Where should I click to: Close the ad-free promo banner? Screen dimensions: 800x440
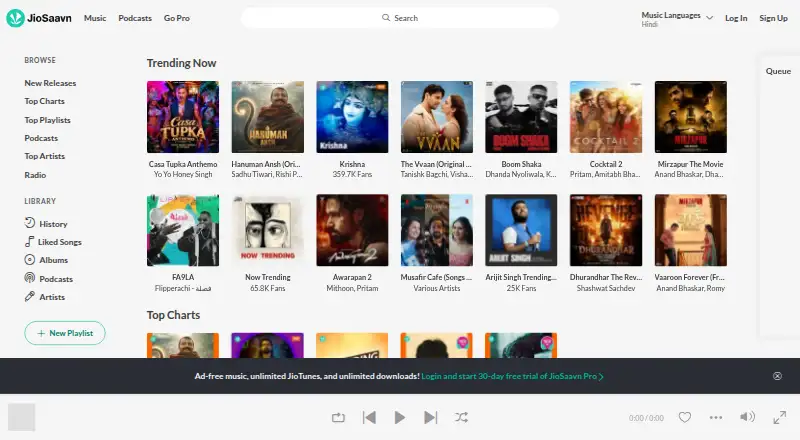click(x=777, y=376)
